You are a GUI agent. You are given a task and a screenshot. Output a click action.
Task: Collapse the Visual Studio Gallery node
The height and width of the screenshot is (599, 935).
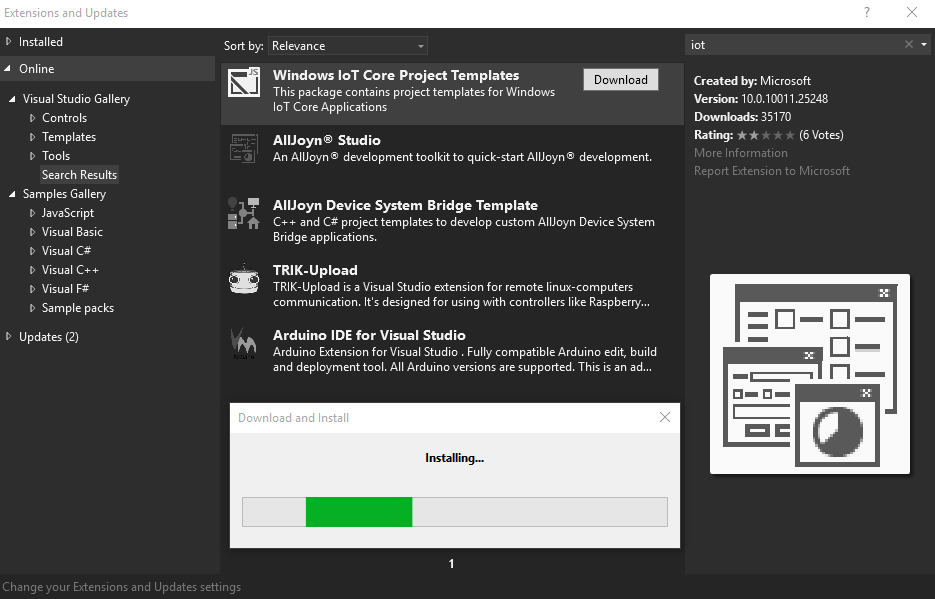[x=13, y=99]
